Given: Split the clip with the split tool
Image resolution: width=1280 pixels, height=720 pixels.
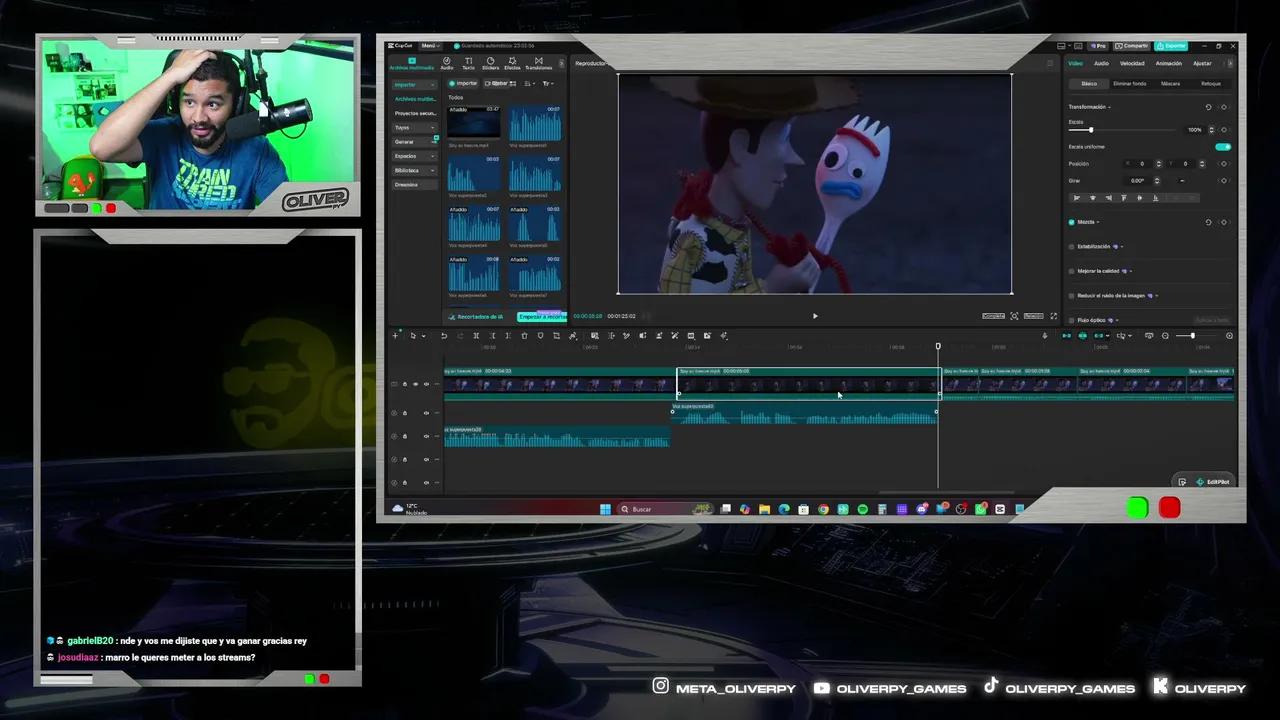Looking at the screenshot, I should [x=476, y=336].
